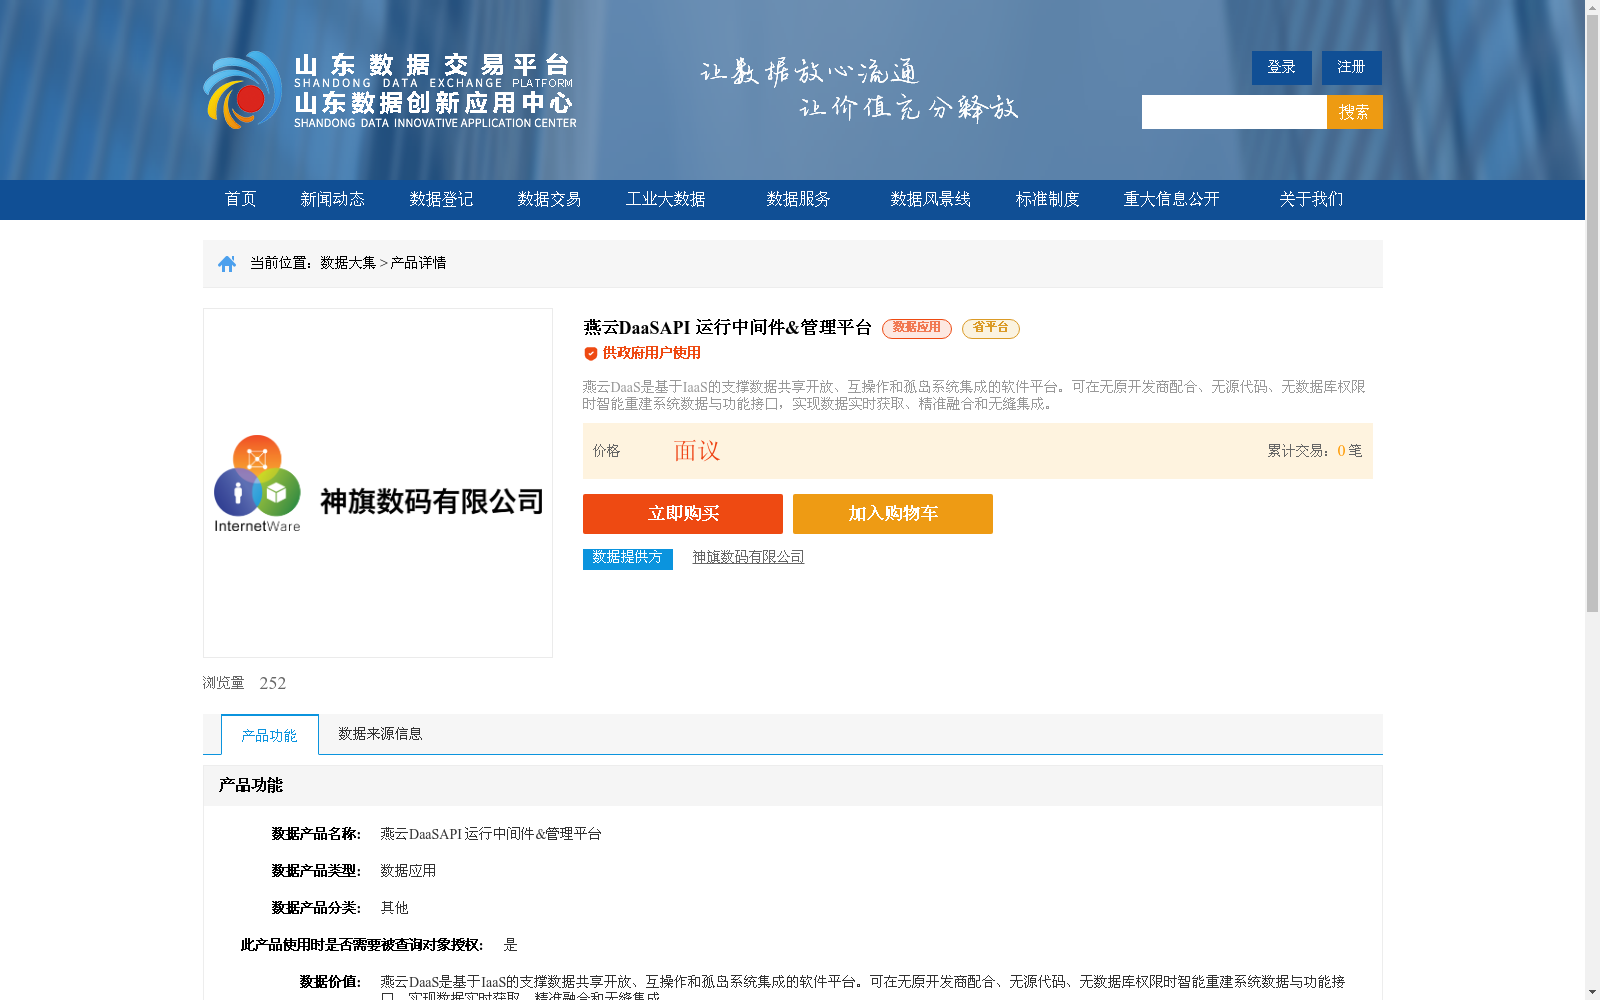Screen dimensions: 1600x1000
Task: Open the 数据风景线 menu item
Action: click(930, 199)
